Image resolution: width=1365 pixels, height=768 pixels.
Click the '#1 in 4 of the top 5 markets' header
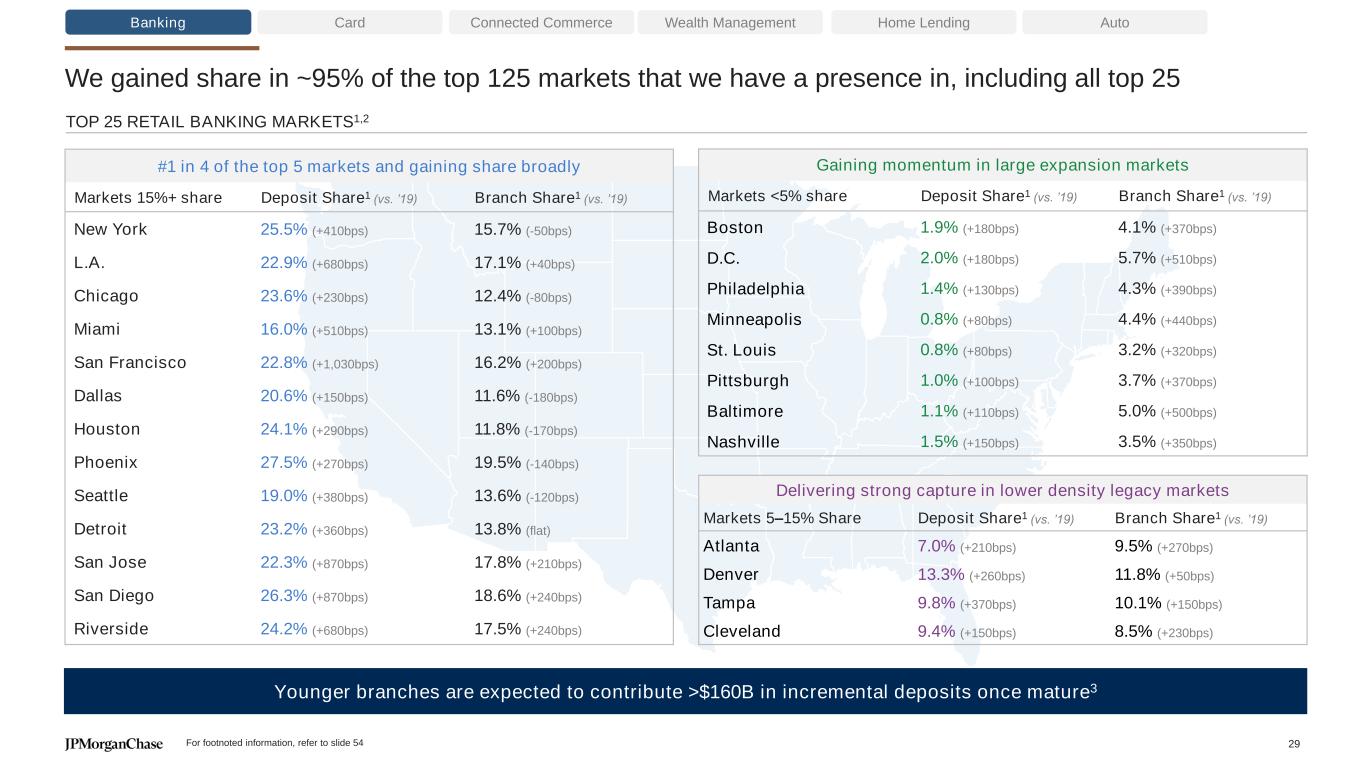369,166
